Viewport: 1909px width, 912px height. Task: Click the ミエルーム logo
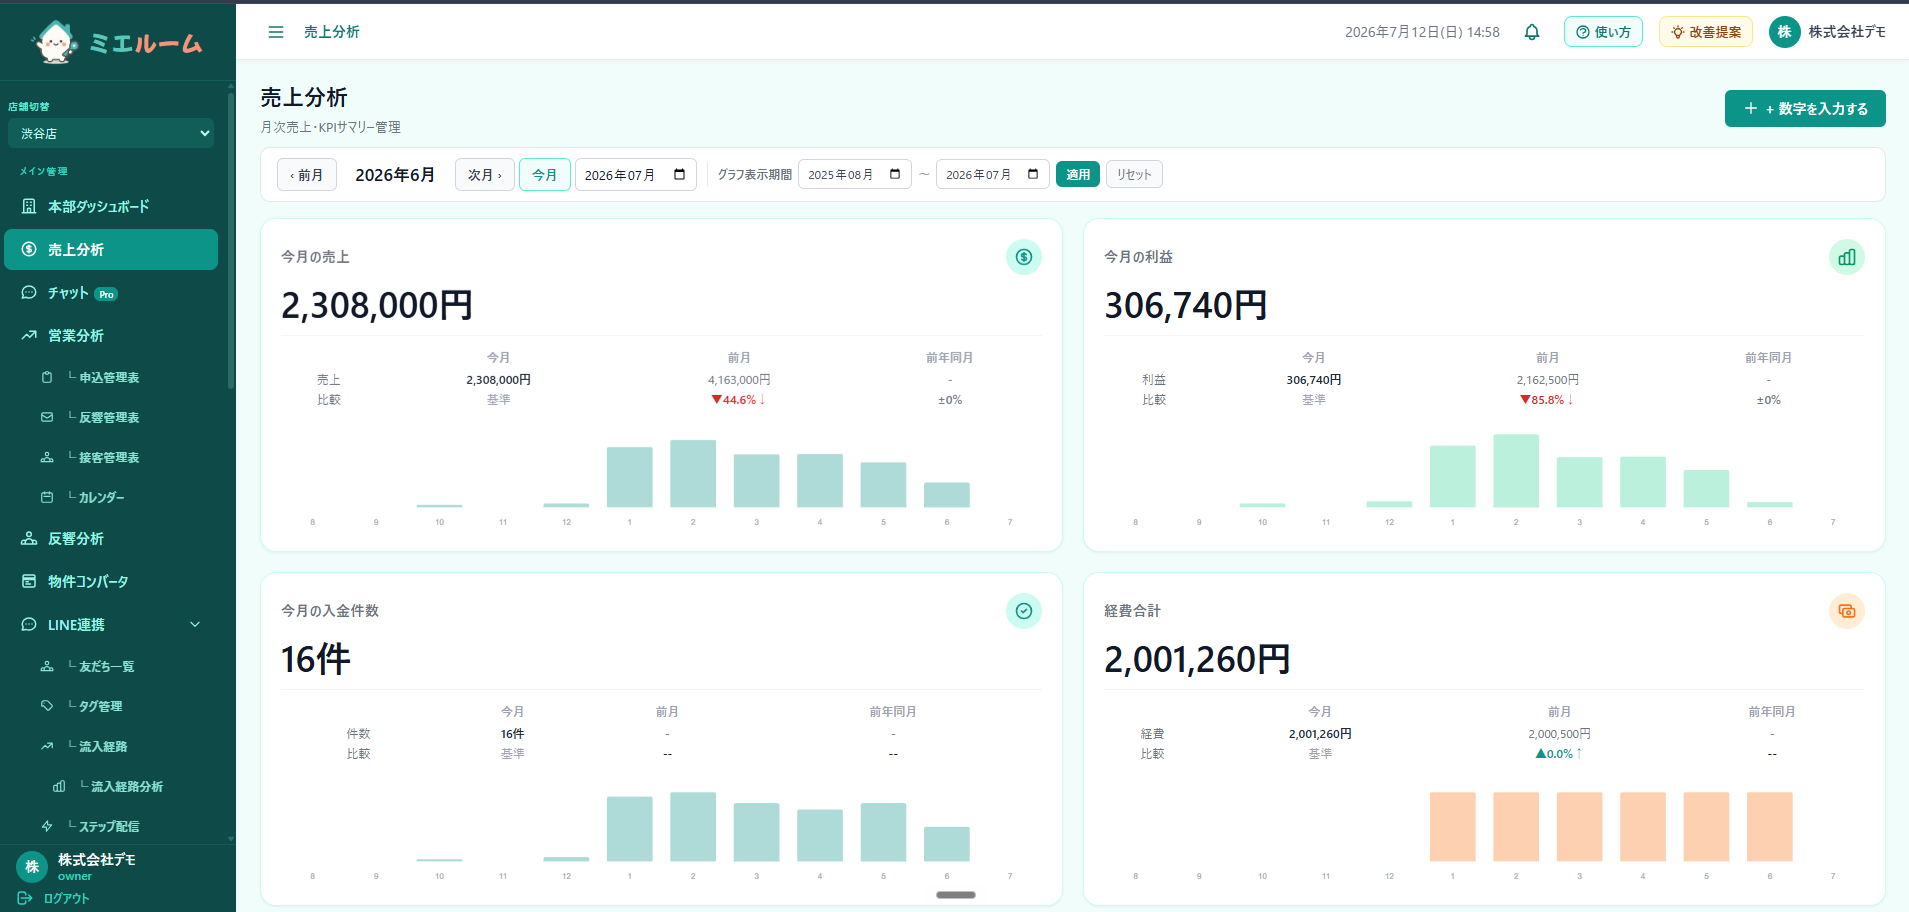tap(117, 42)
